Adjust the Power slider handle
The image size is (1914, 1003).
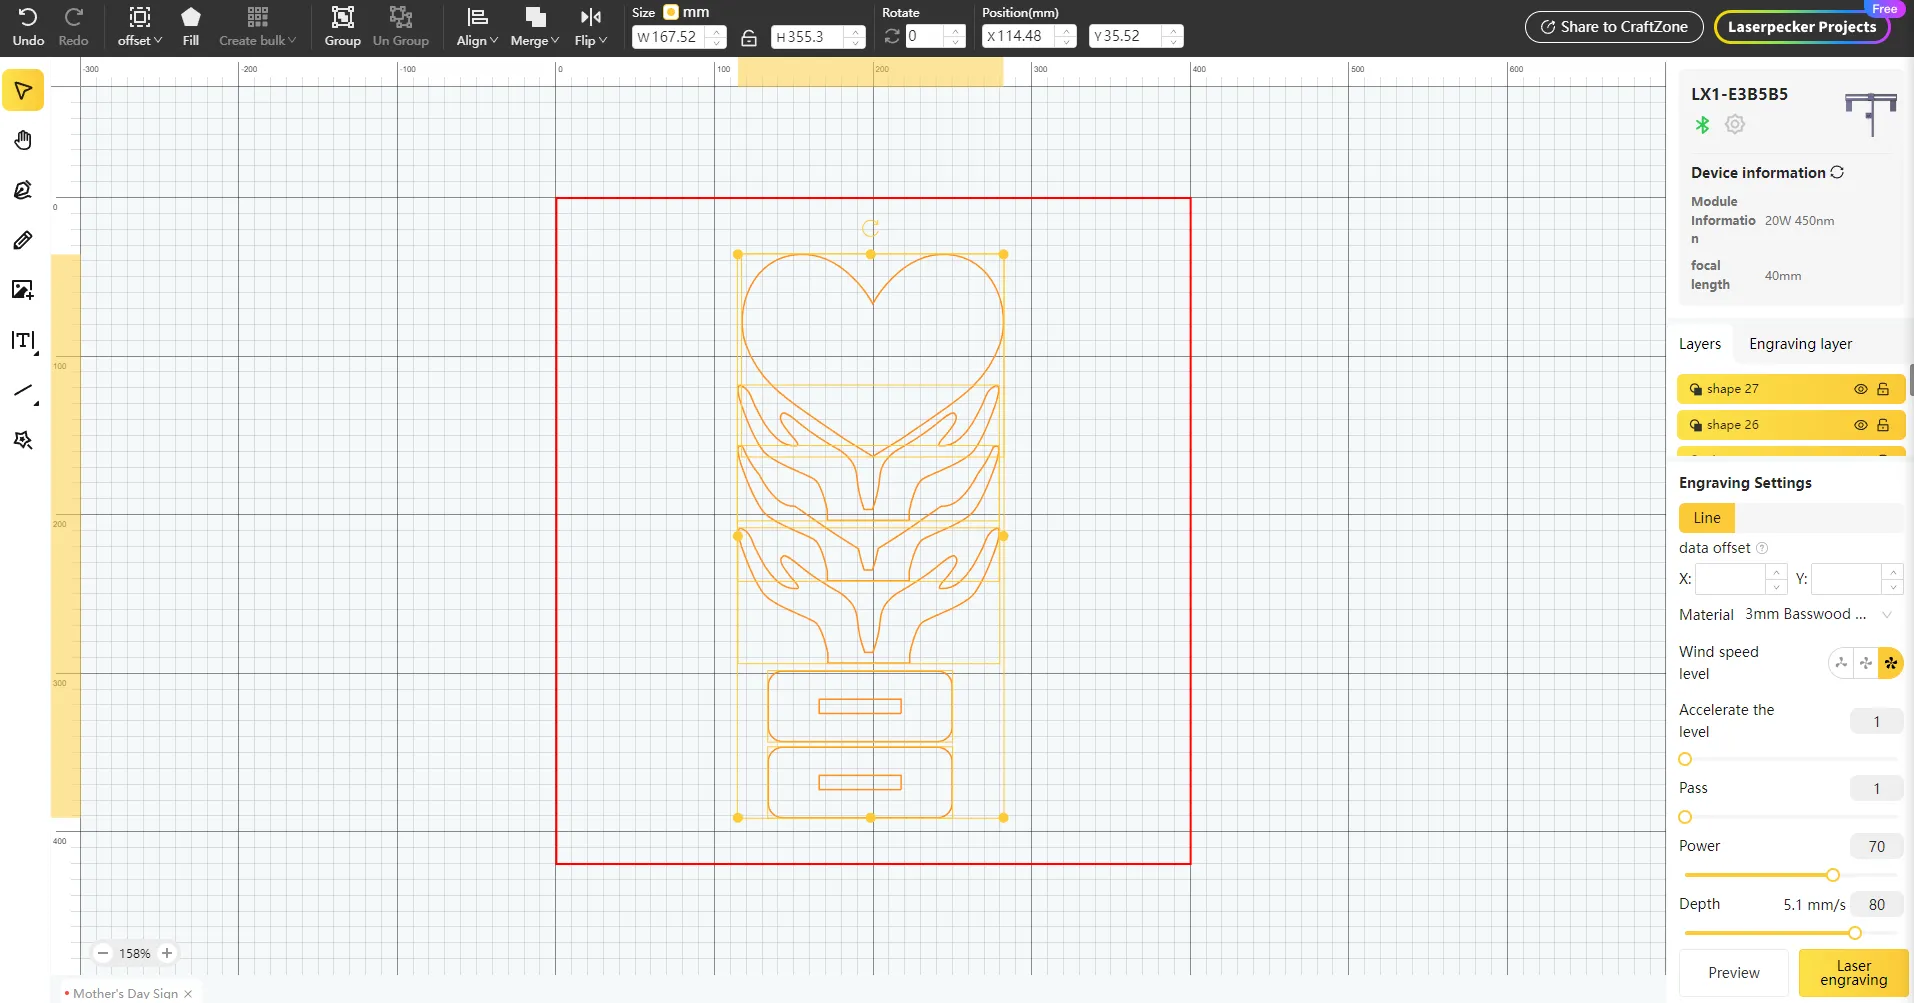(1833, 875)
